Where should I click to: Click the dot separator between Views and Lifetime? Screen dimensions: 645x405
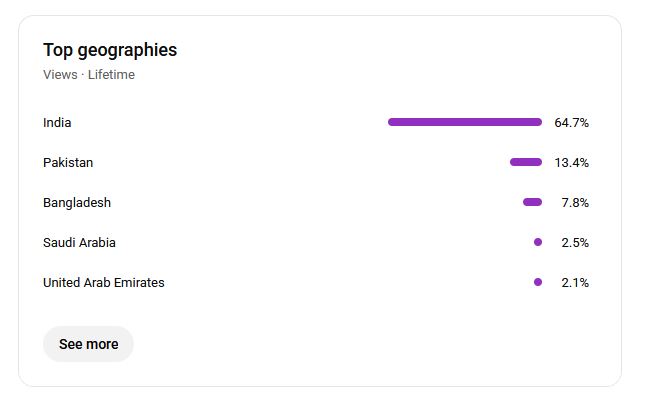point(83,75)
